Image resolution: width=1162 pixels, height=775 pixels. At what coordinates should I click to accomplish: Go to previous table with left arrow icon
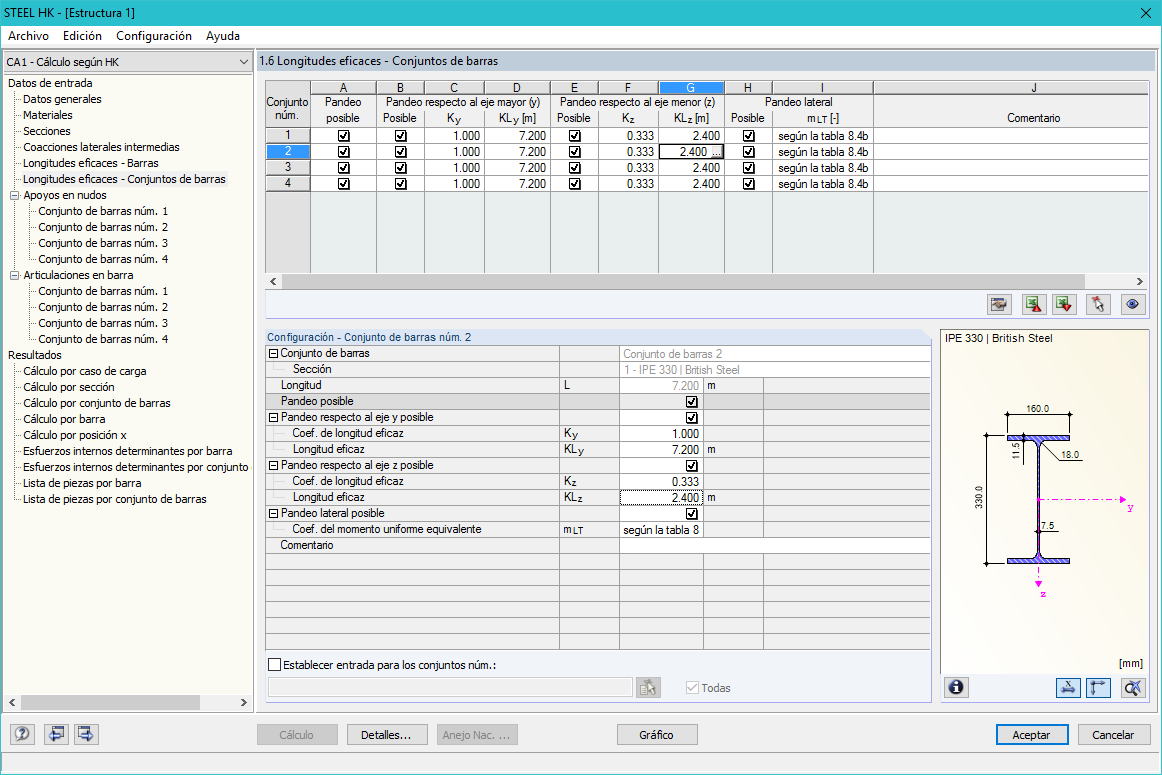[56, 734]
